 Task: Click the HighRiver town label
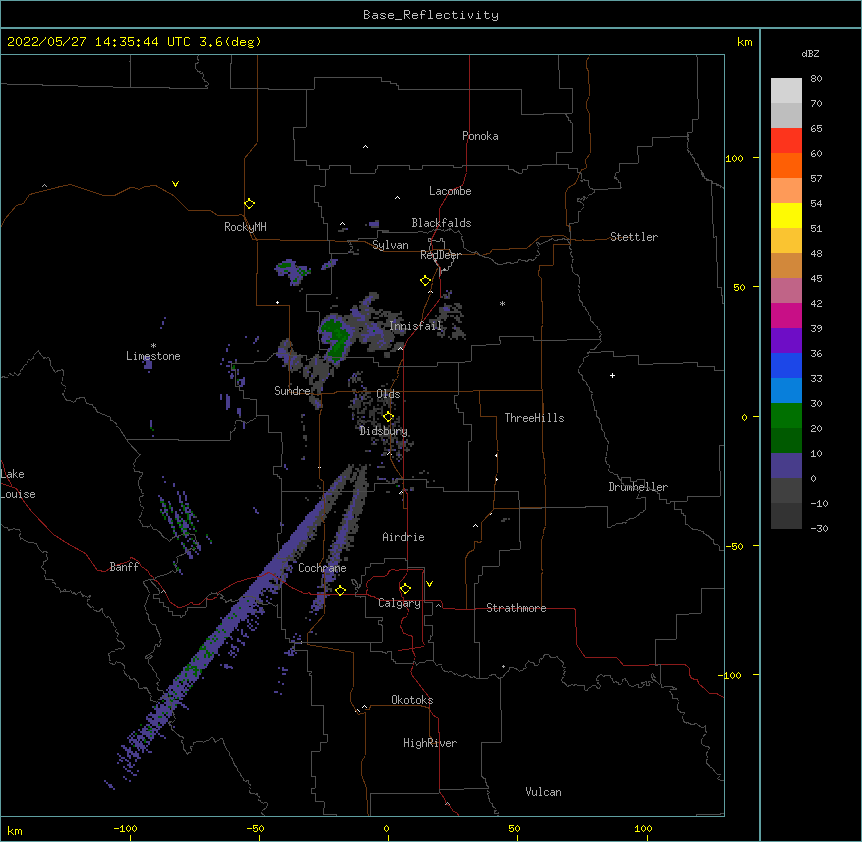430,743
